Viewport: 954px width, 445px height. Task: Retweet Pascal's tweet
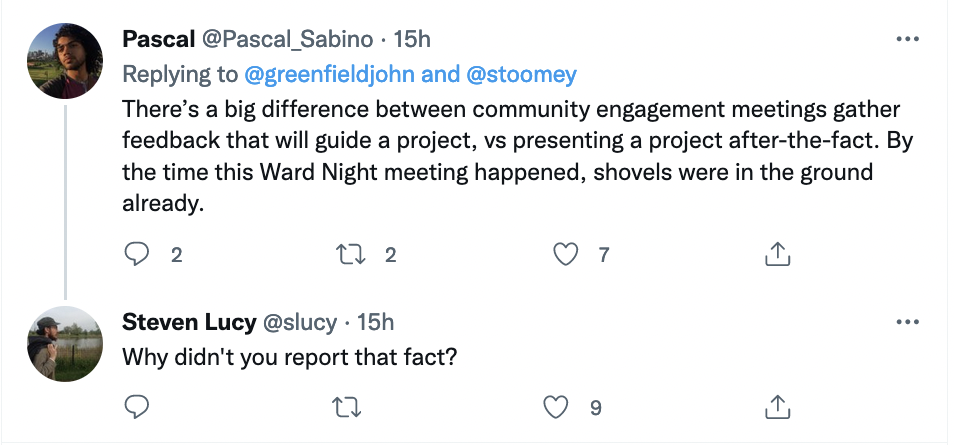click(351, 255)
